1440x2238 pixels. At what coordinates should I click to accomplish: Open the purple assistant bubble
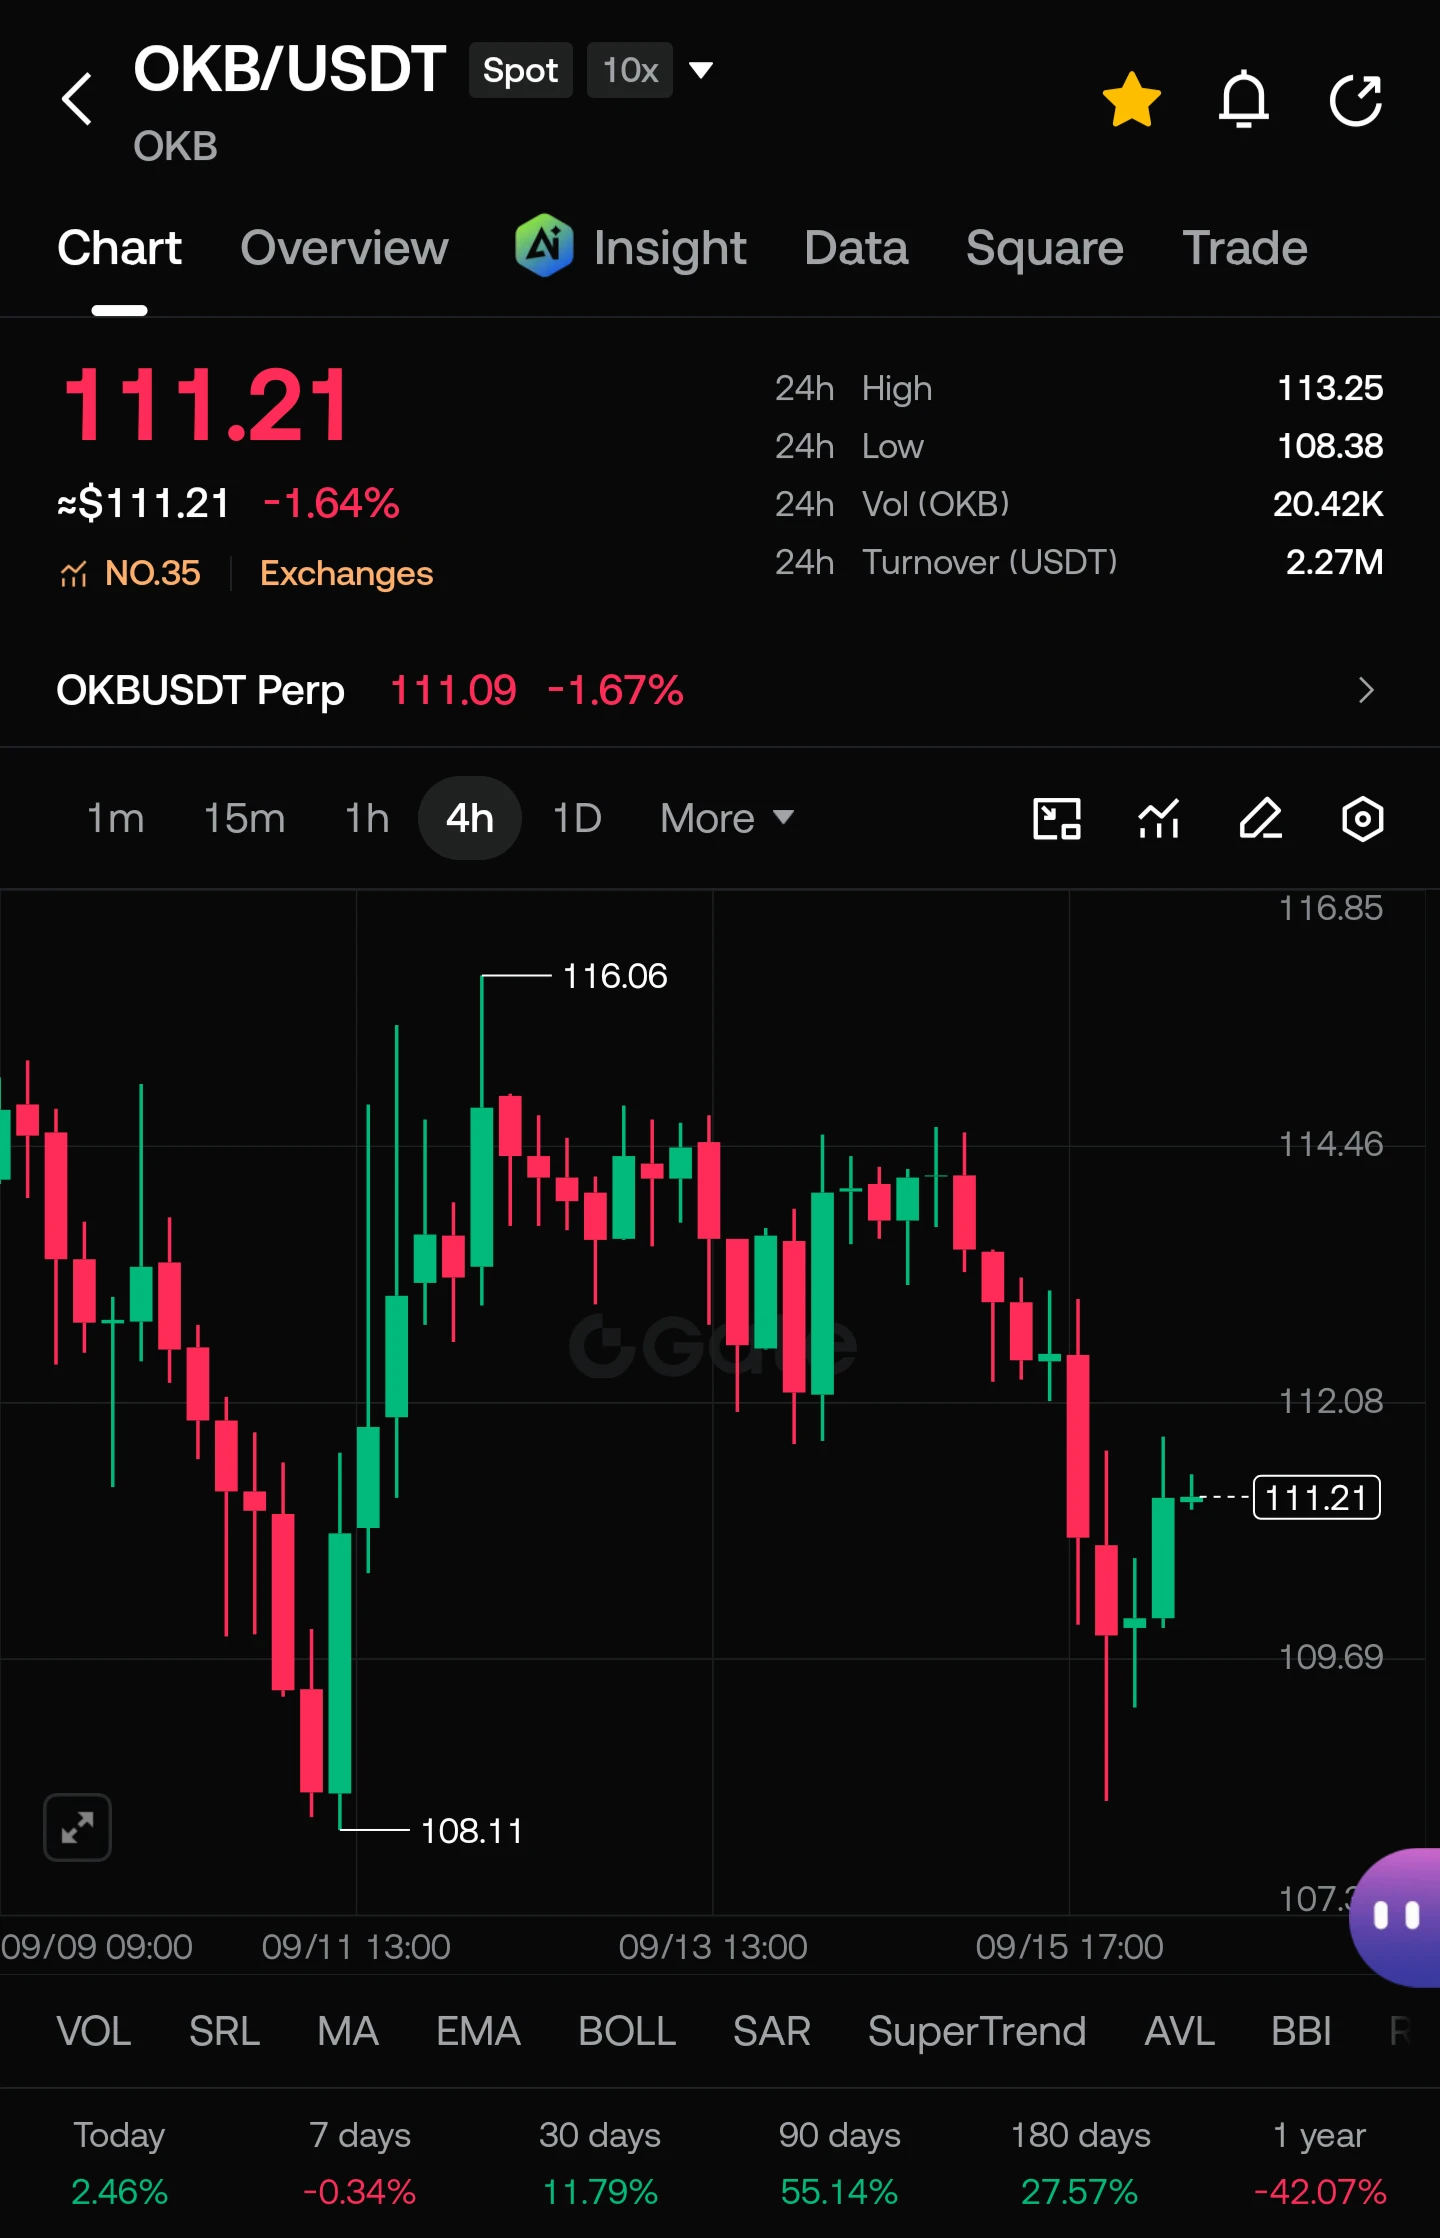tap(1395, 1916)
